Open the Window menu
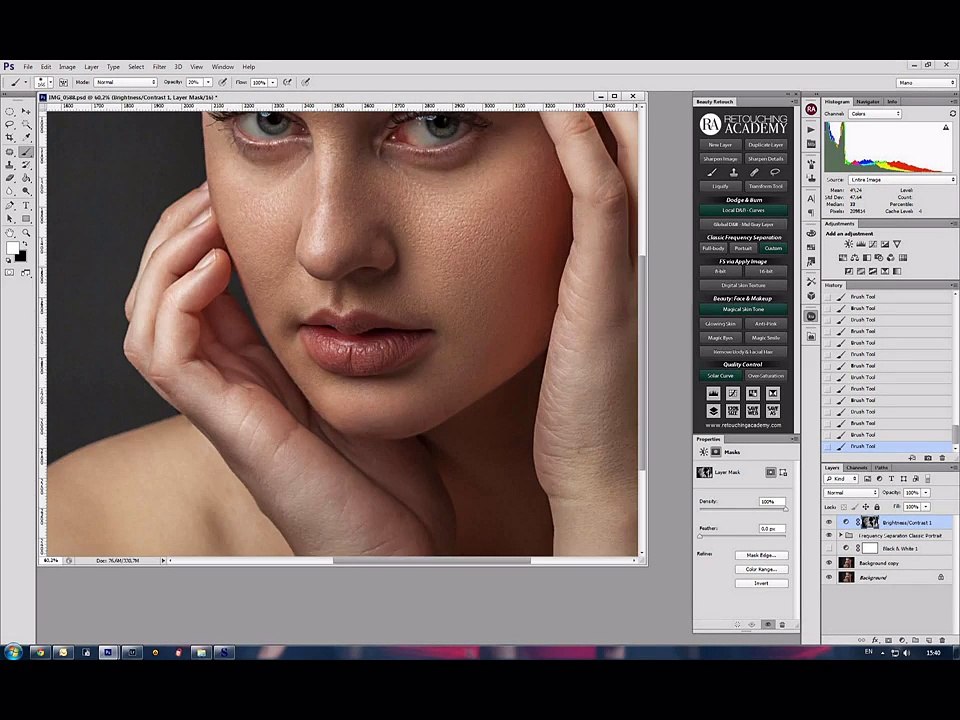 (x=223, y=67)
